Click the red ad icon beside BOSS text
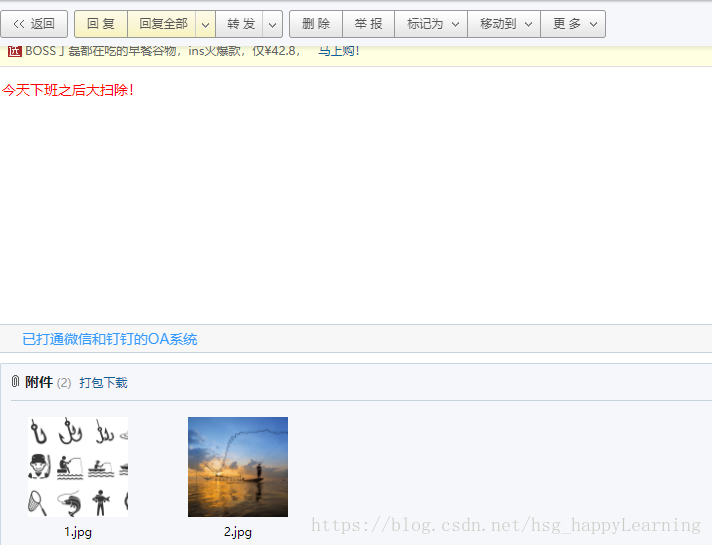This screenshot has width=712, height=545. coord(15,51)
